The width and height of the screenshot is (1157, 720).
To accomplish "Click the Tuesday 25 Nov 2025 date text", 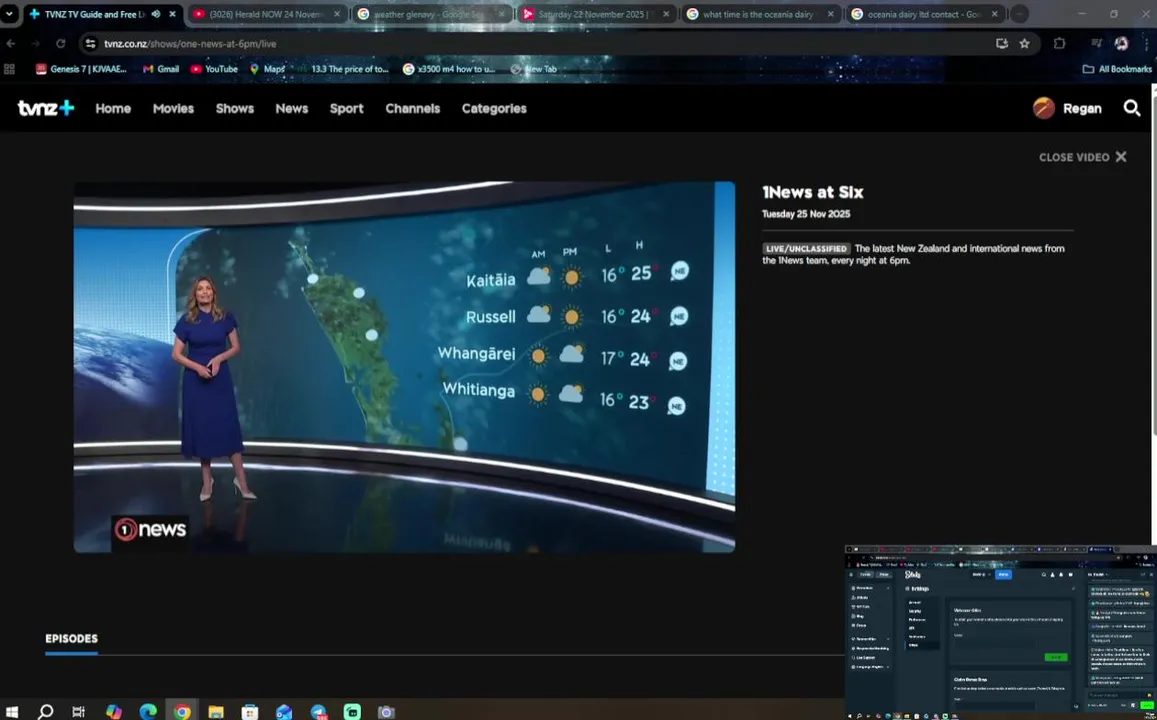I will pyautogui.click(x=806, y=214).
